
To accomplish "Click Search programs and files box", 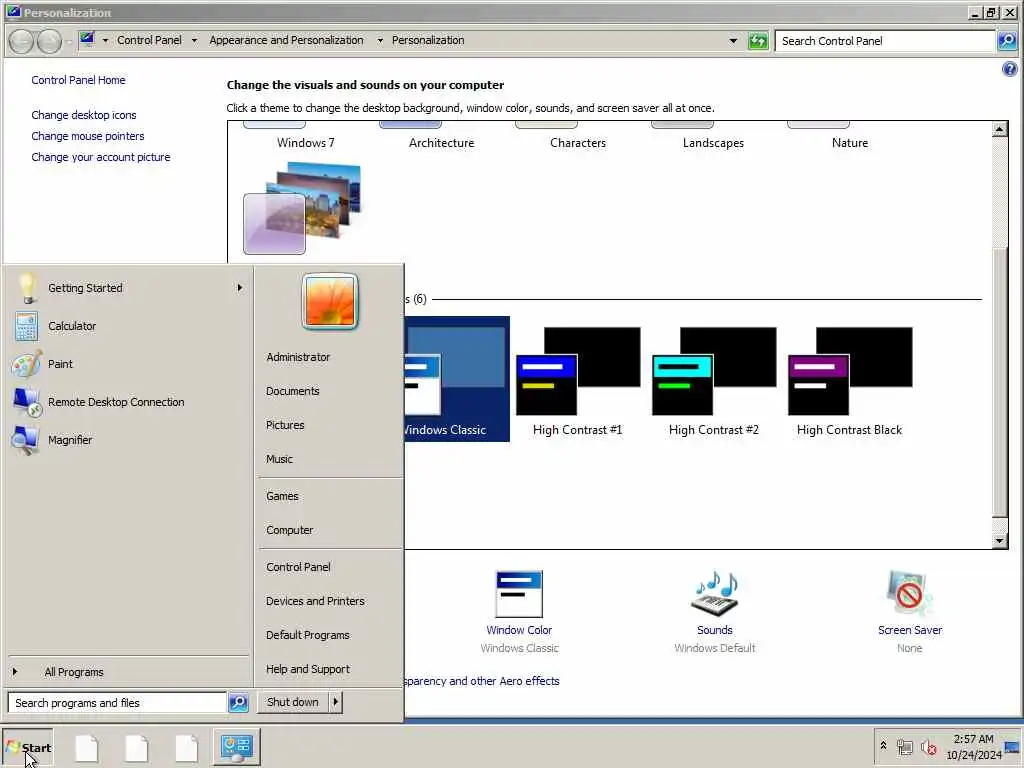I will pos(118,703).
